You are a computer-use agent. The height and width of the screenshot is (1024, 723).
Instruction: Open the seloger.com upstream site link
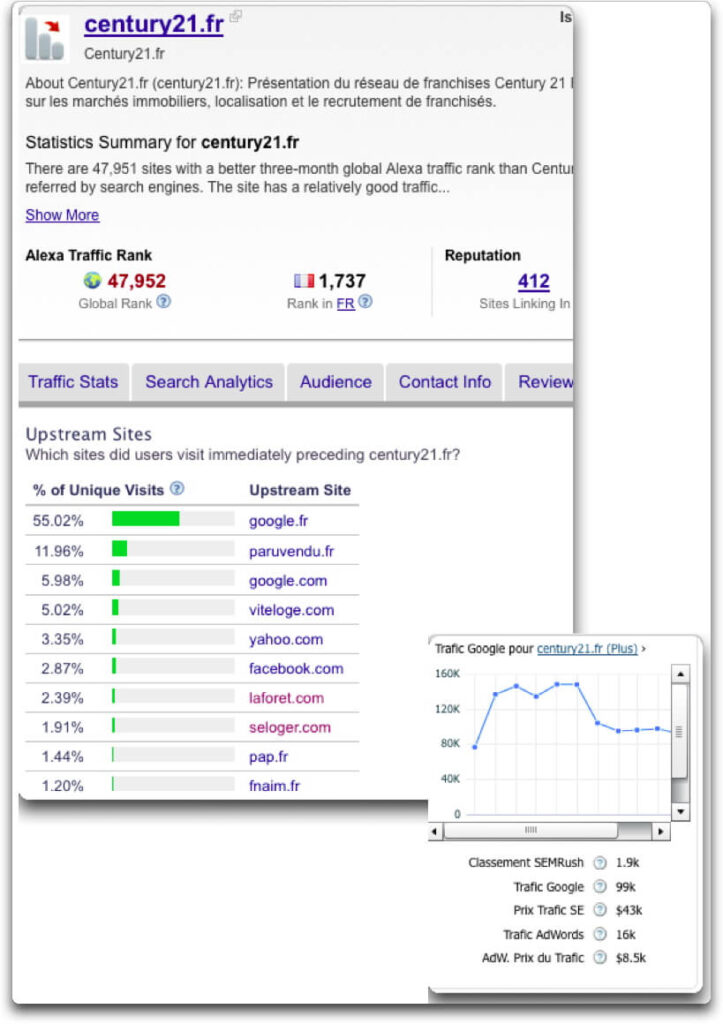[290, 728]
